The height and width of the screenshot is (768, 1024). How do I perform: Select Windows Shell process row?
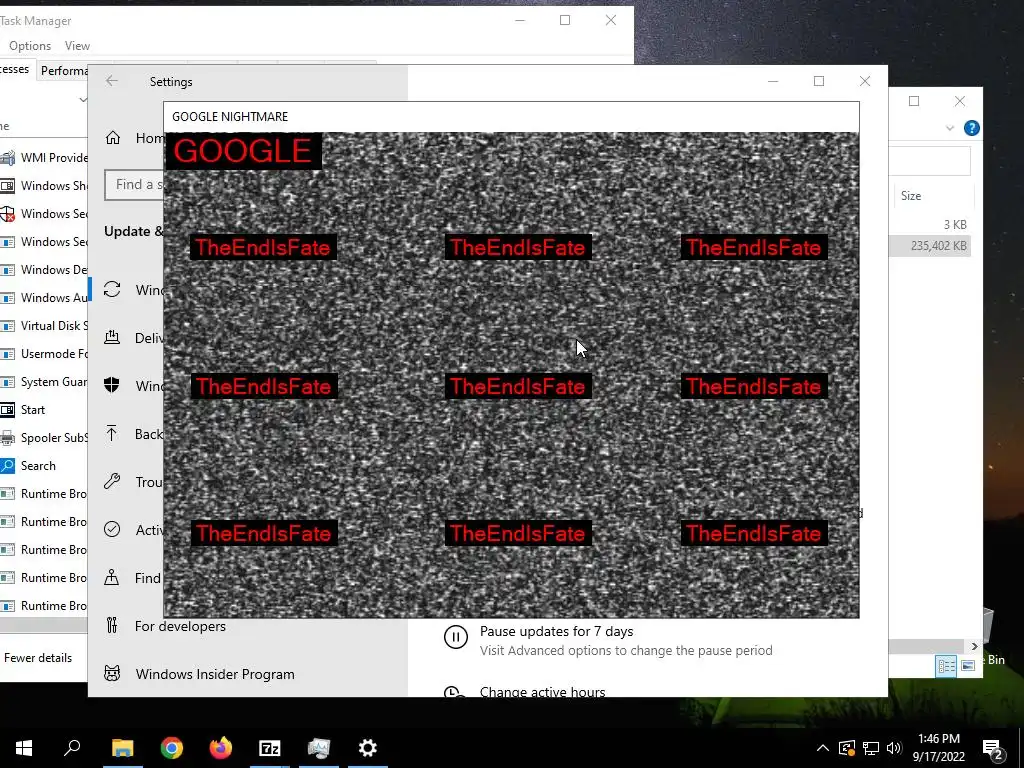point(43,185)
